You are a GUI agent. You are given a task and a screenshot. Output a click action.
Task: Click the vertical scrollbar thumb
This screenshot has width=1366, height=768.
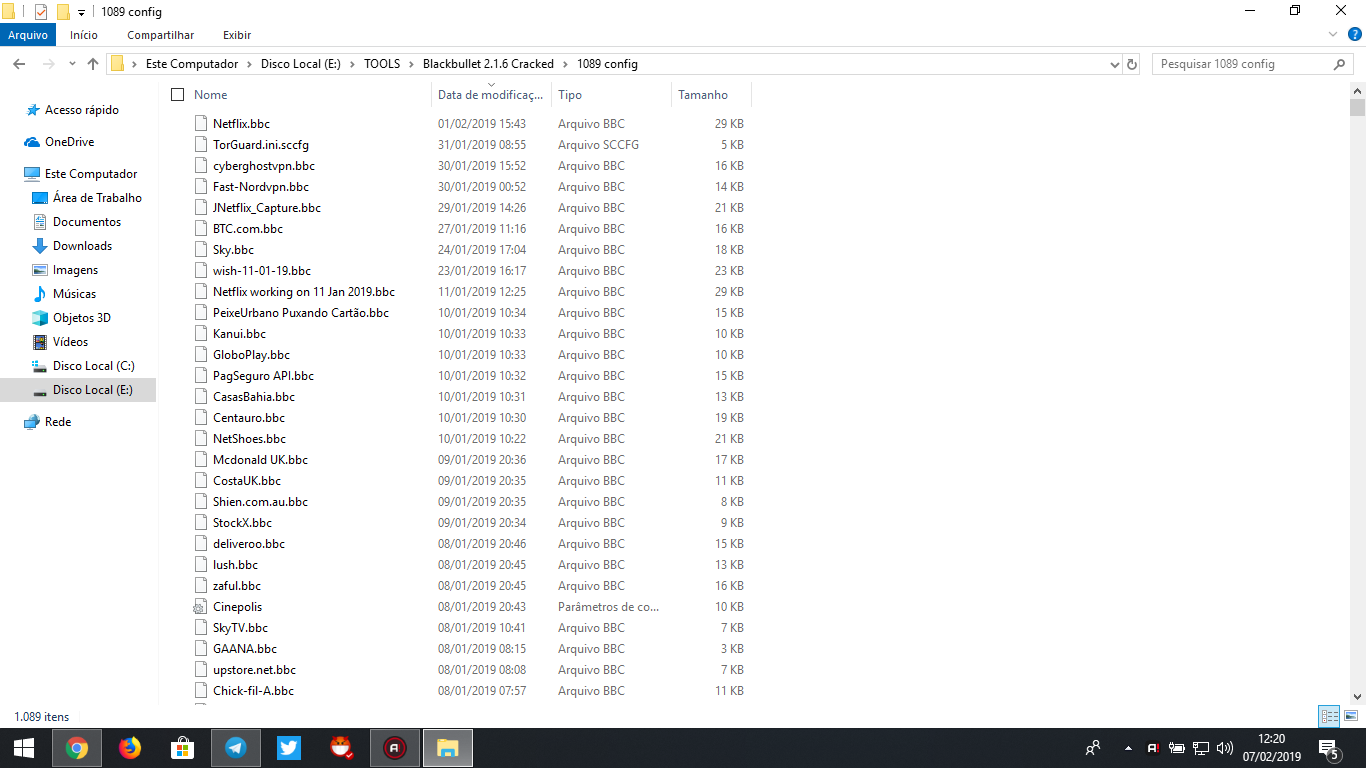point(1357,109)
